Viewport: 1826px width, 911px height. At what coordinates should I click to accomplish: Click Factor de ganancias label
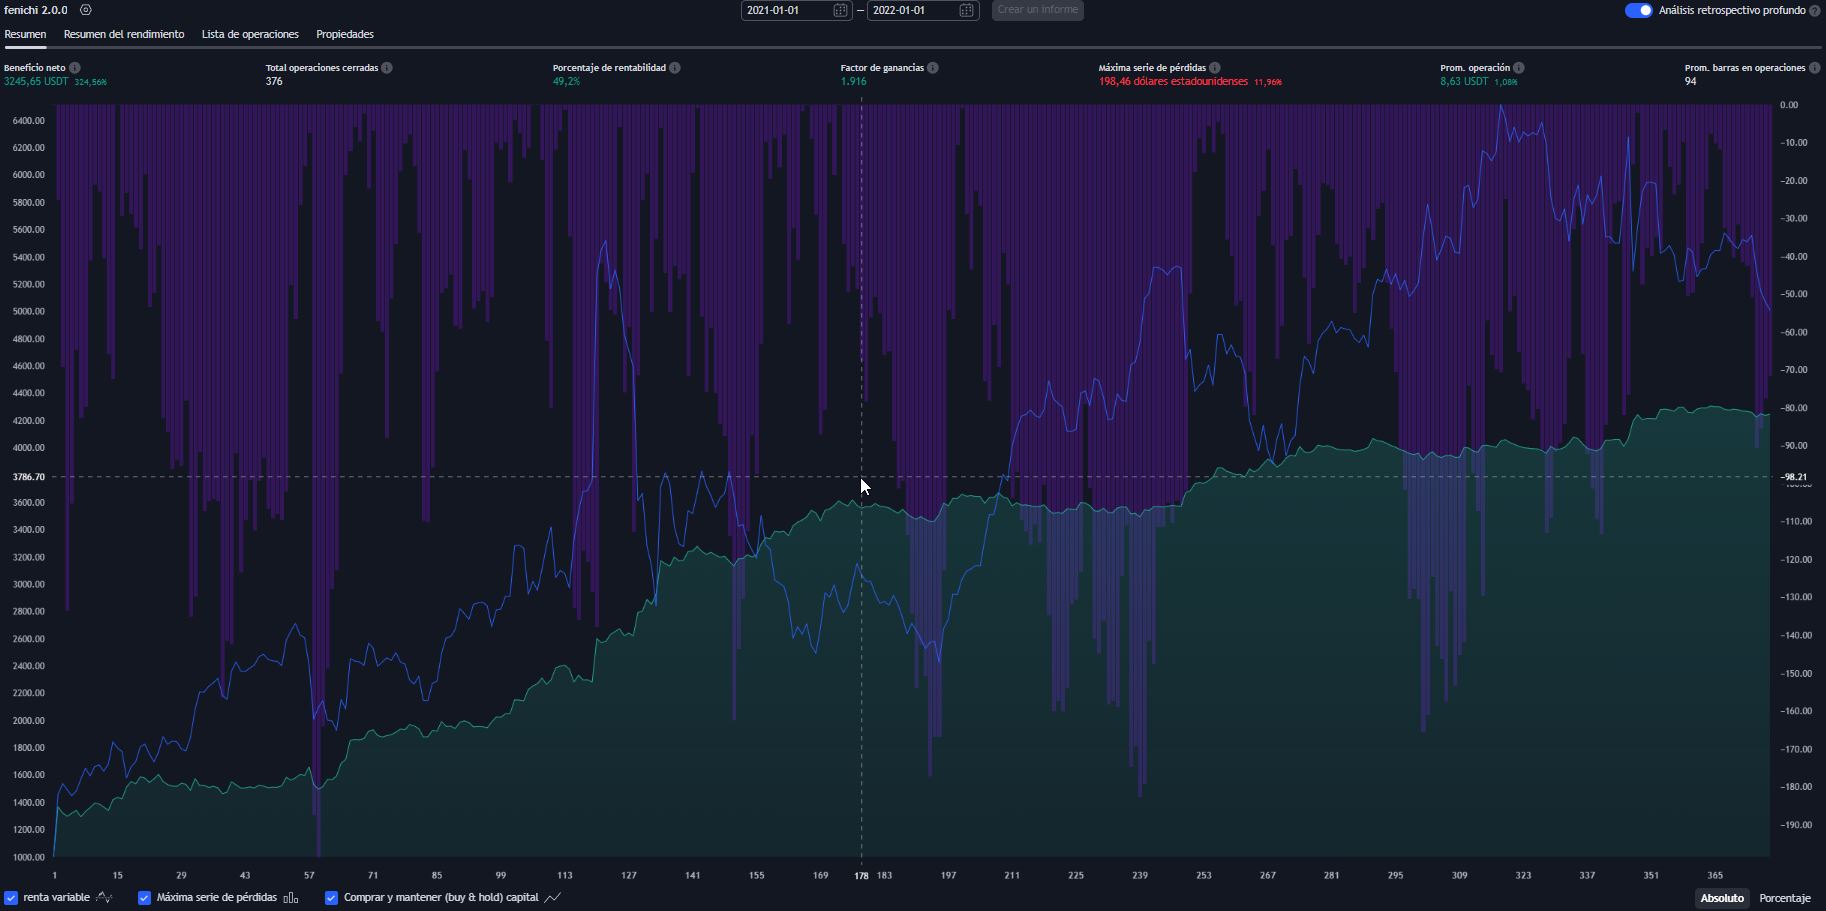(x=882, y=68)
